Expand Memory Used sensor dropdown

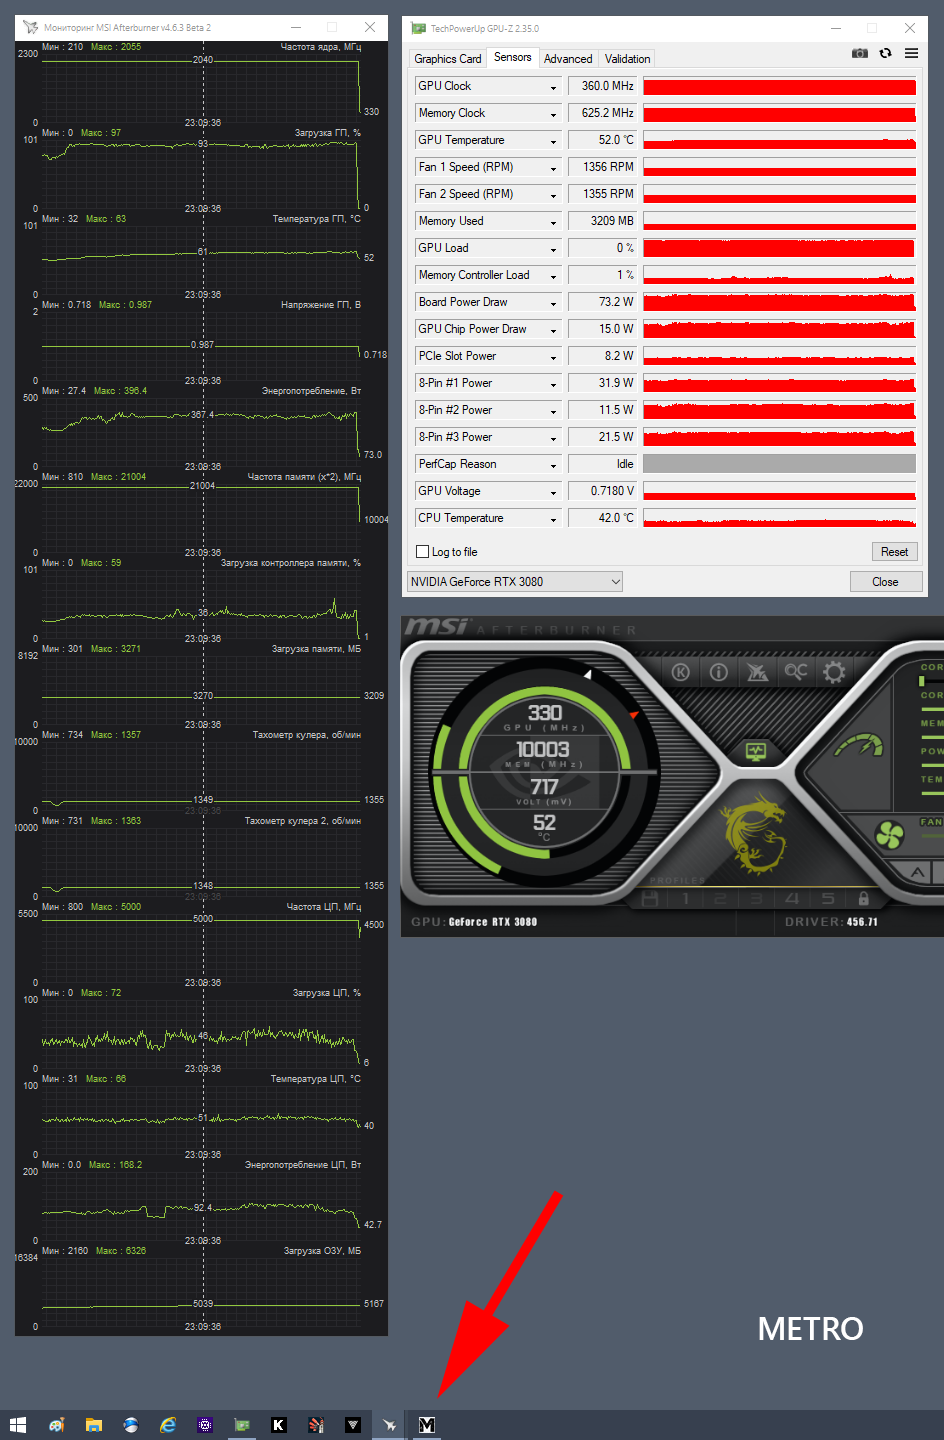[553, 222]
